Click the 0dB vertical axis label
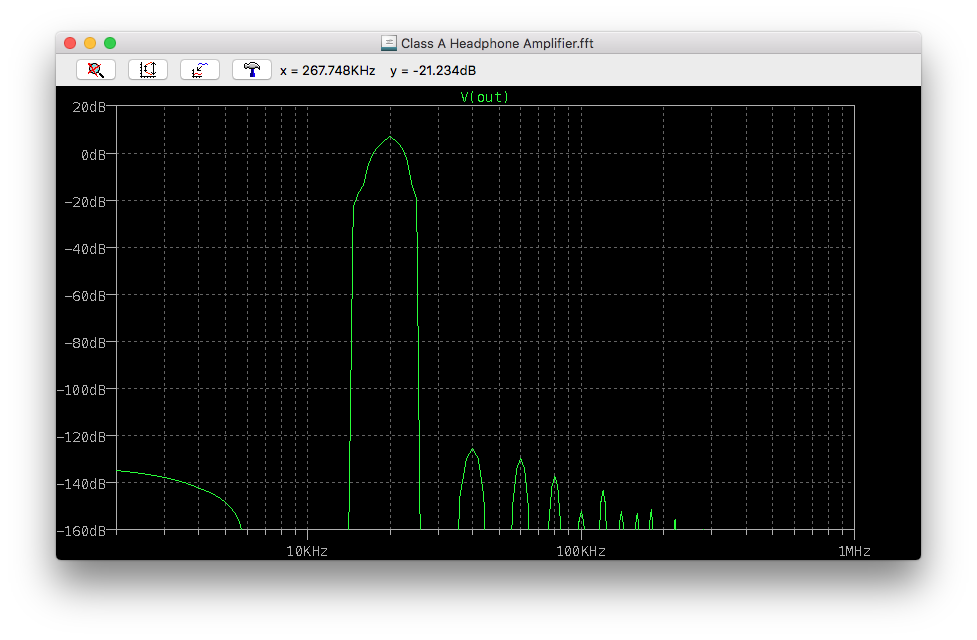Image resolution: width=977 pixels, height=640 pixels. click(93, 155)
